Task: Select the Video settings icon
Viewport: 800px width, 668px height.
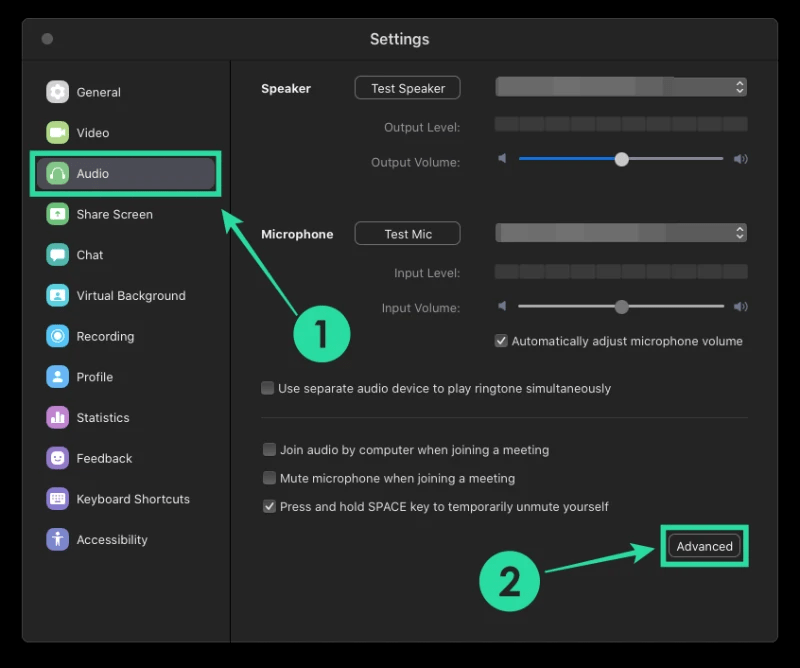Action: pos(60,132)
